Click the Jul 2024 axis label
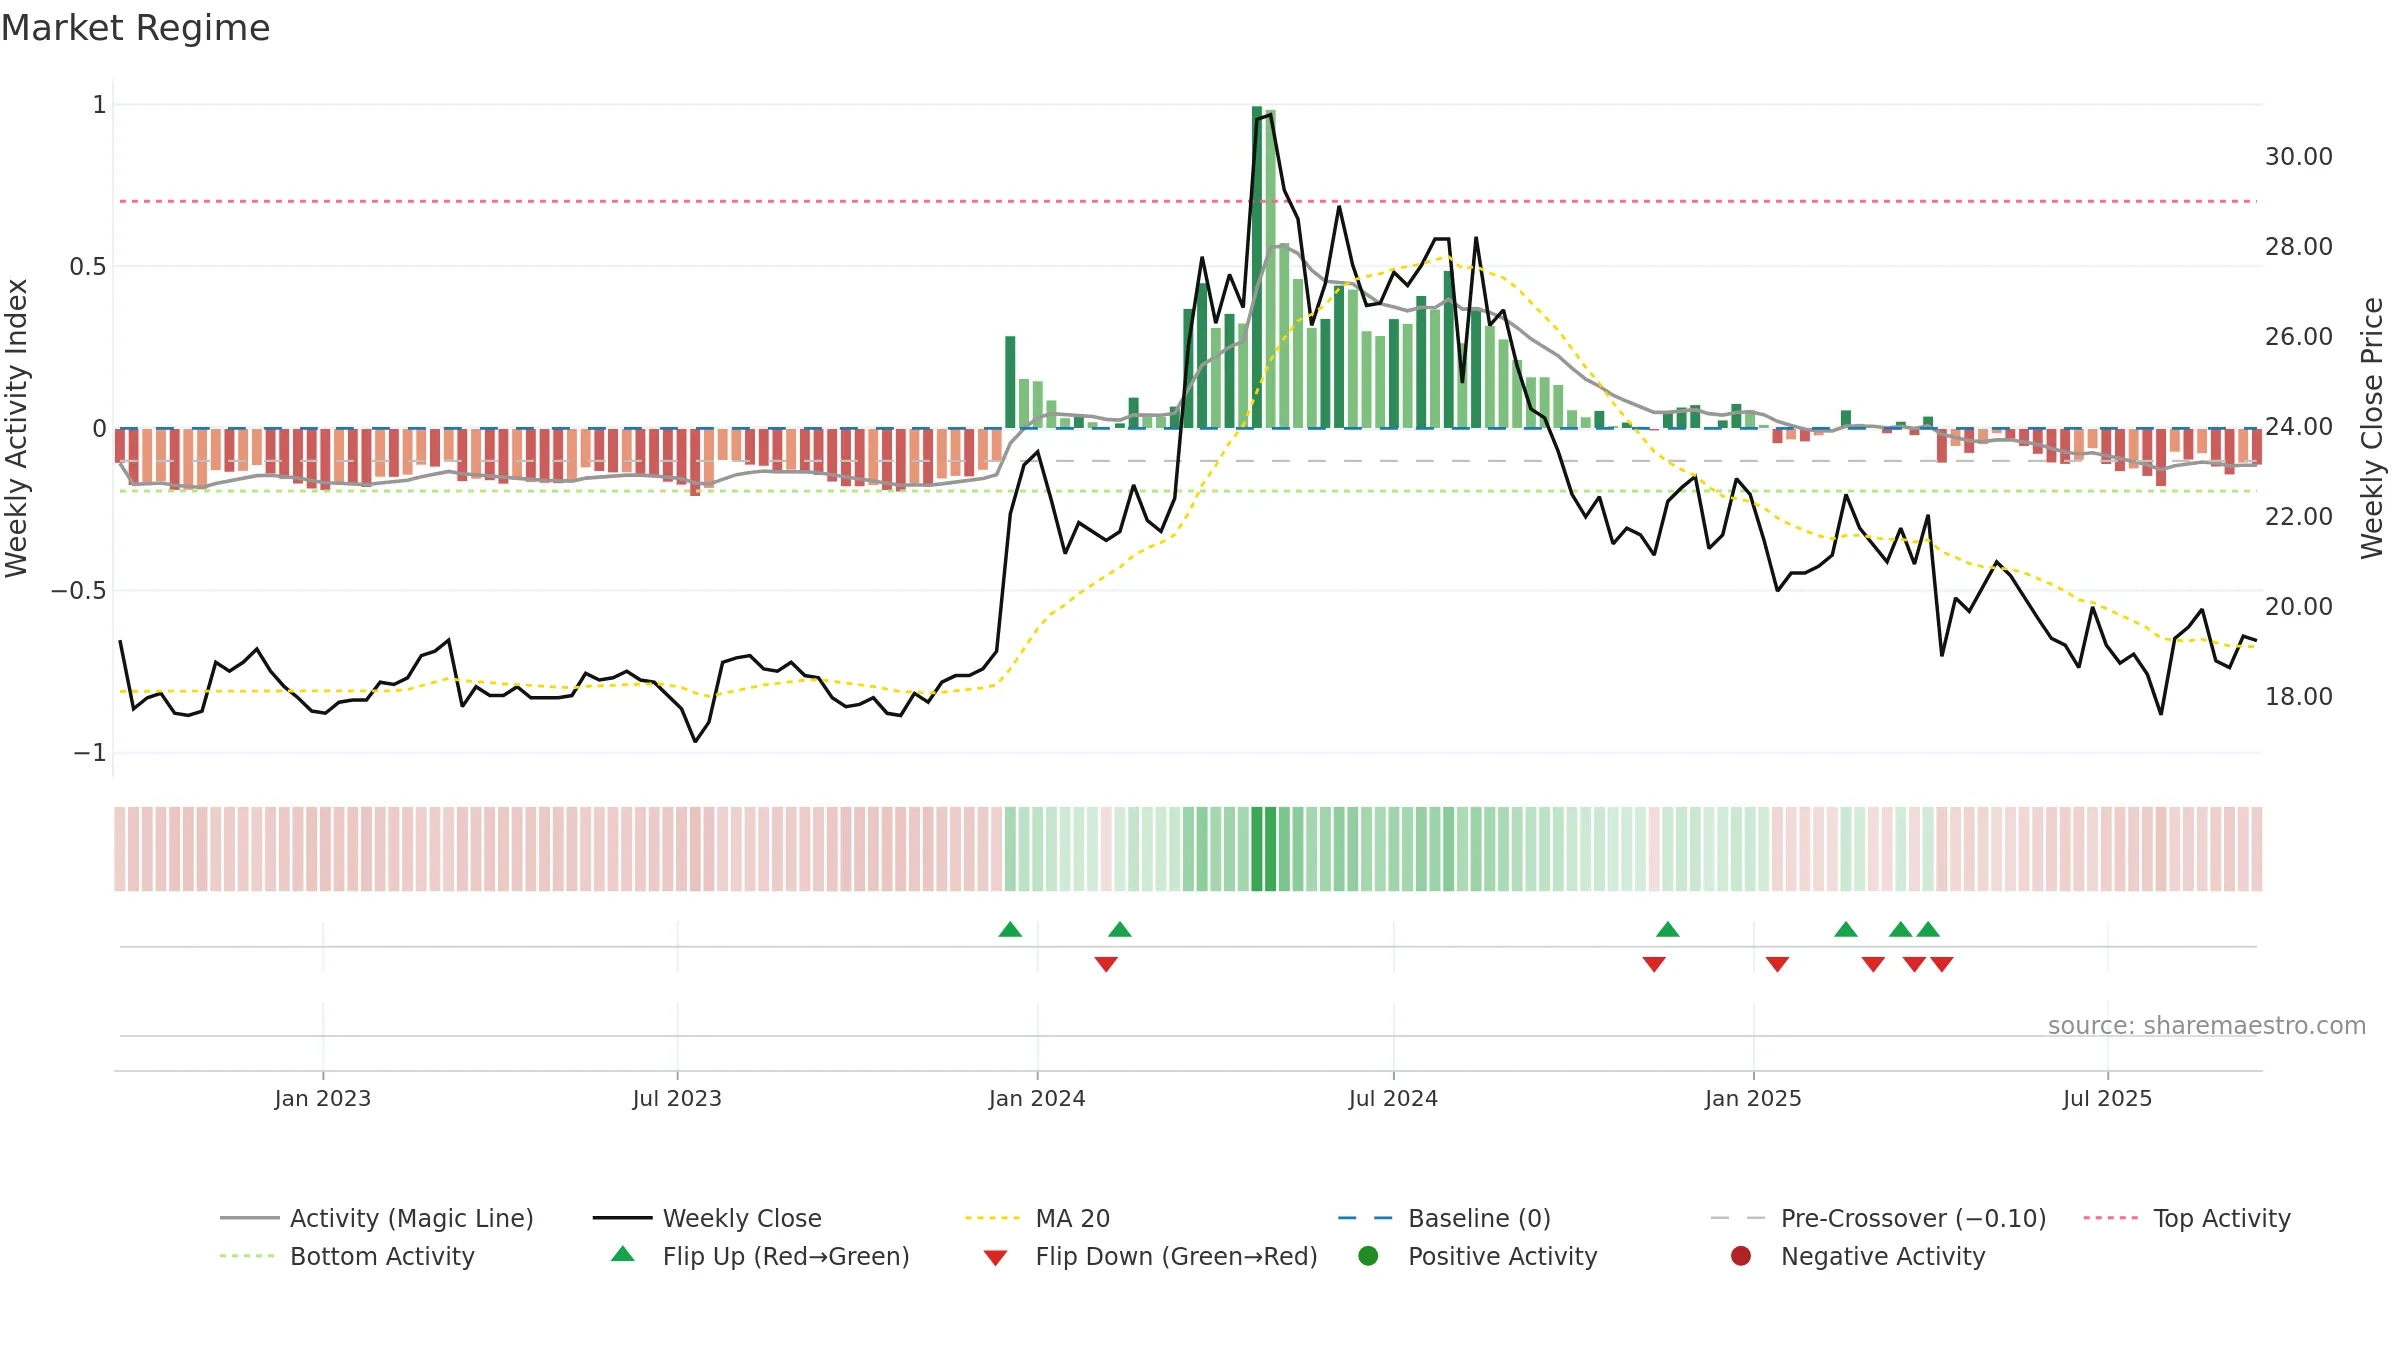2400x1350 pixels. 1393,1098
